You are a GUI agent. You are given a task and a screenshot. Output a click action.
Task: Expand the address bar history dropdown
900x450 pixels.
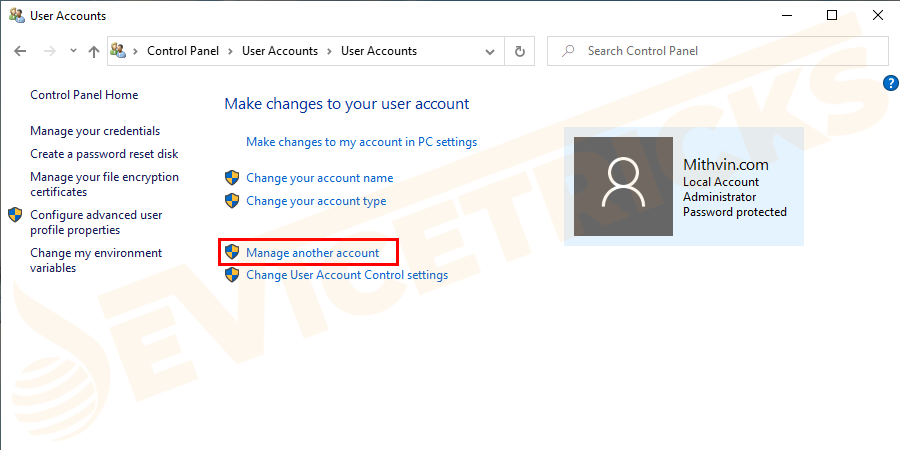(x=490, y=52)
